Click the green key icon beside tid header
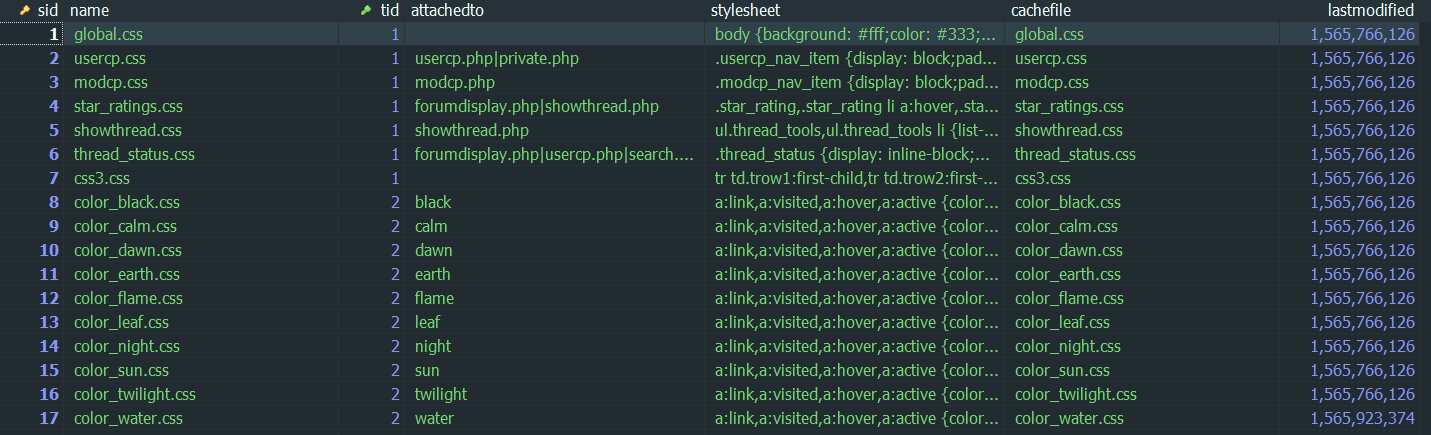The width and height of the screenshot is (1431, 435). tap(365, 10)
